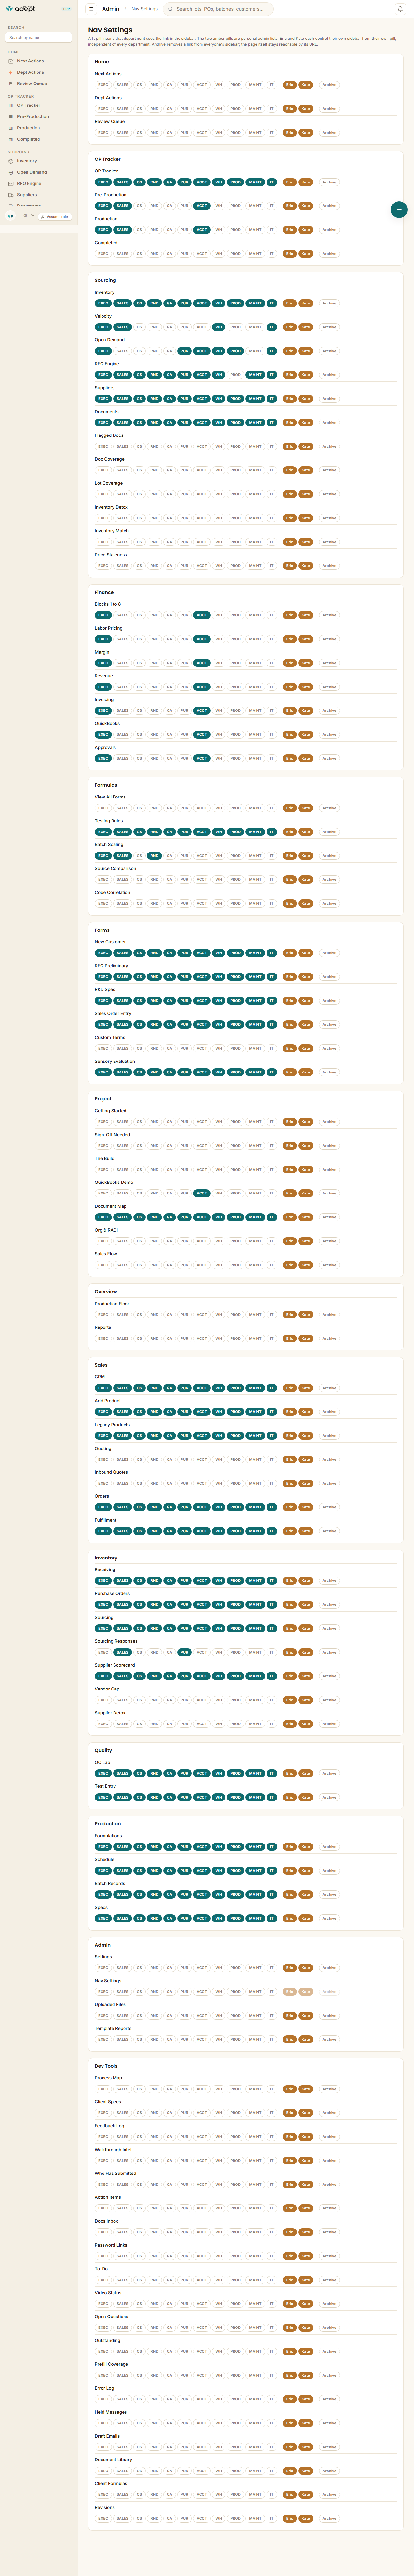414x2576 pixels.
Task: Toggle EXEC pill for the Next Actions row
Action: click(103, 85)
